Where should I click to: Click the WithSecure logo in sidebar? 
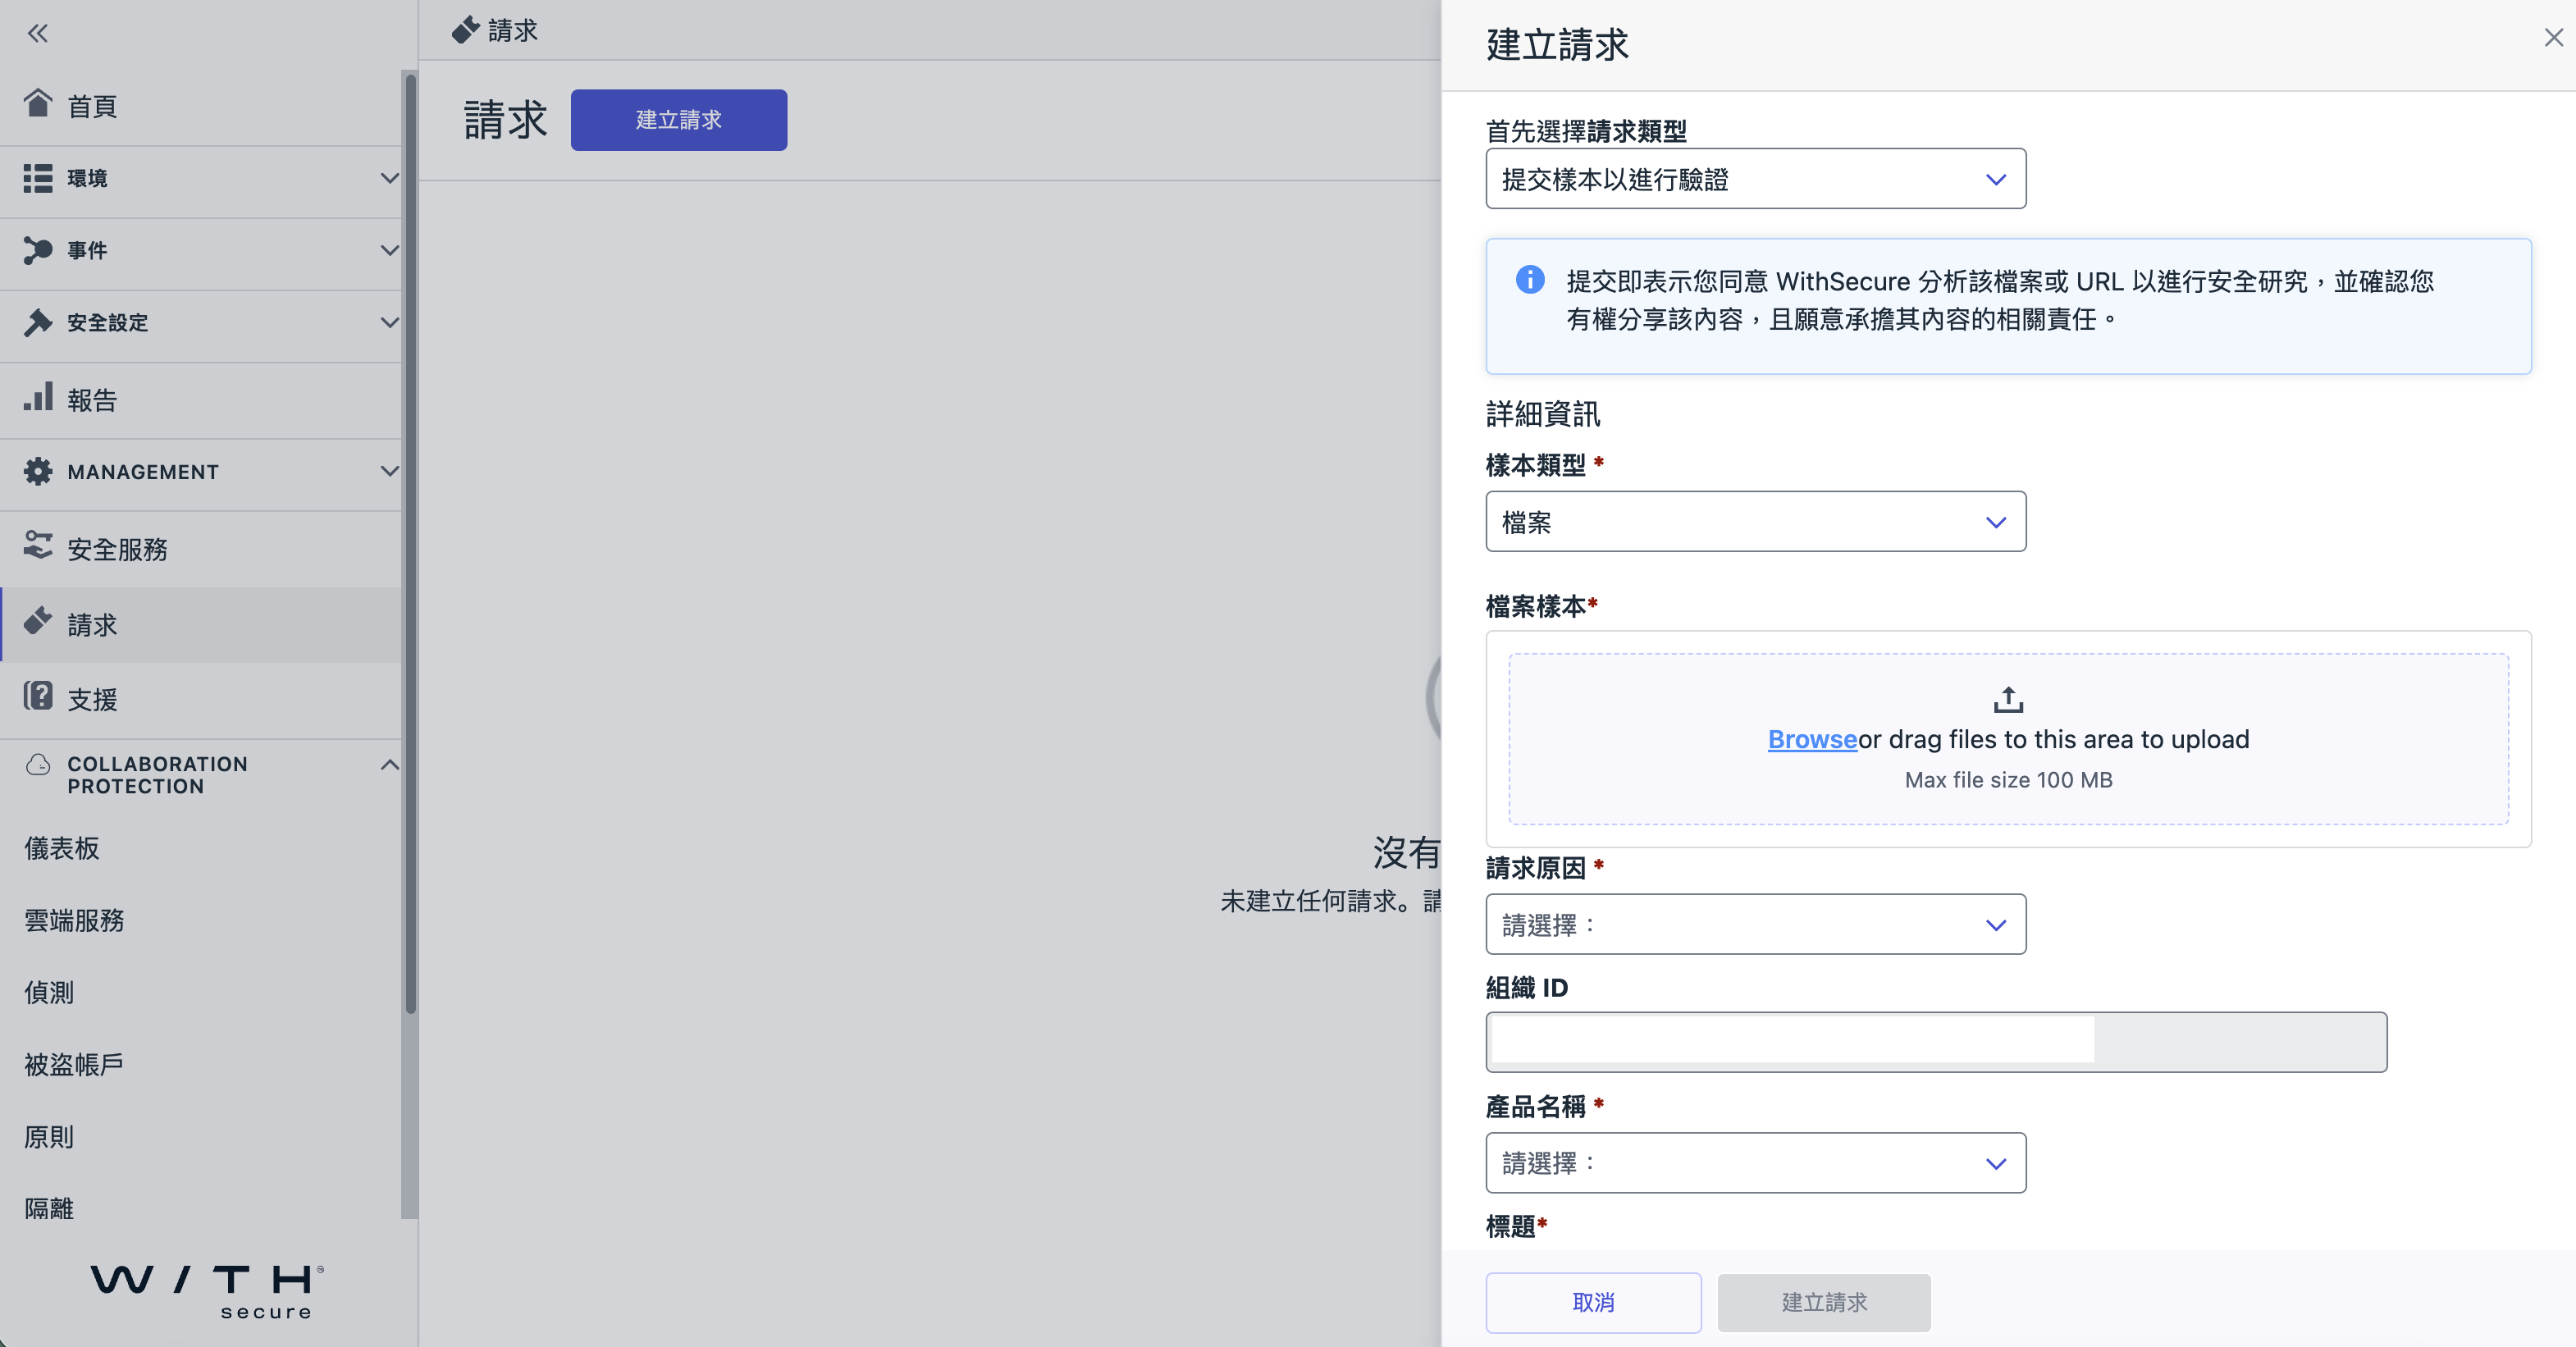(x=208, y=1291)
